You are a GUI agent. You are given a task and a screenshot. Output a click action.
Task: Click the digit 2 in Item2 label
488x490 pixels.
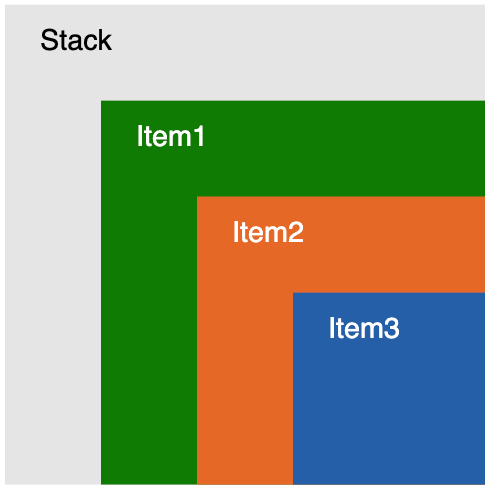[296, 232]
